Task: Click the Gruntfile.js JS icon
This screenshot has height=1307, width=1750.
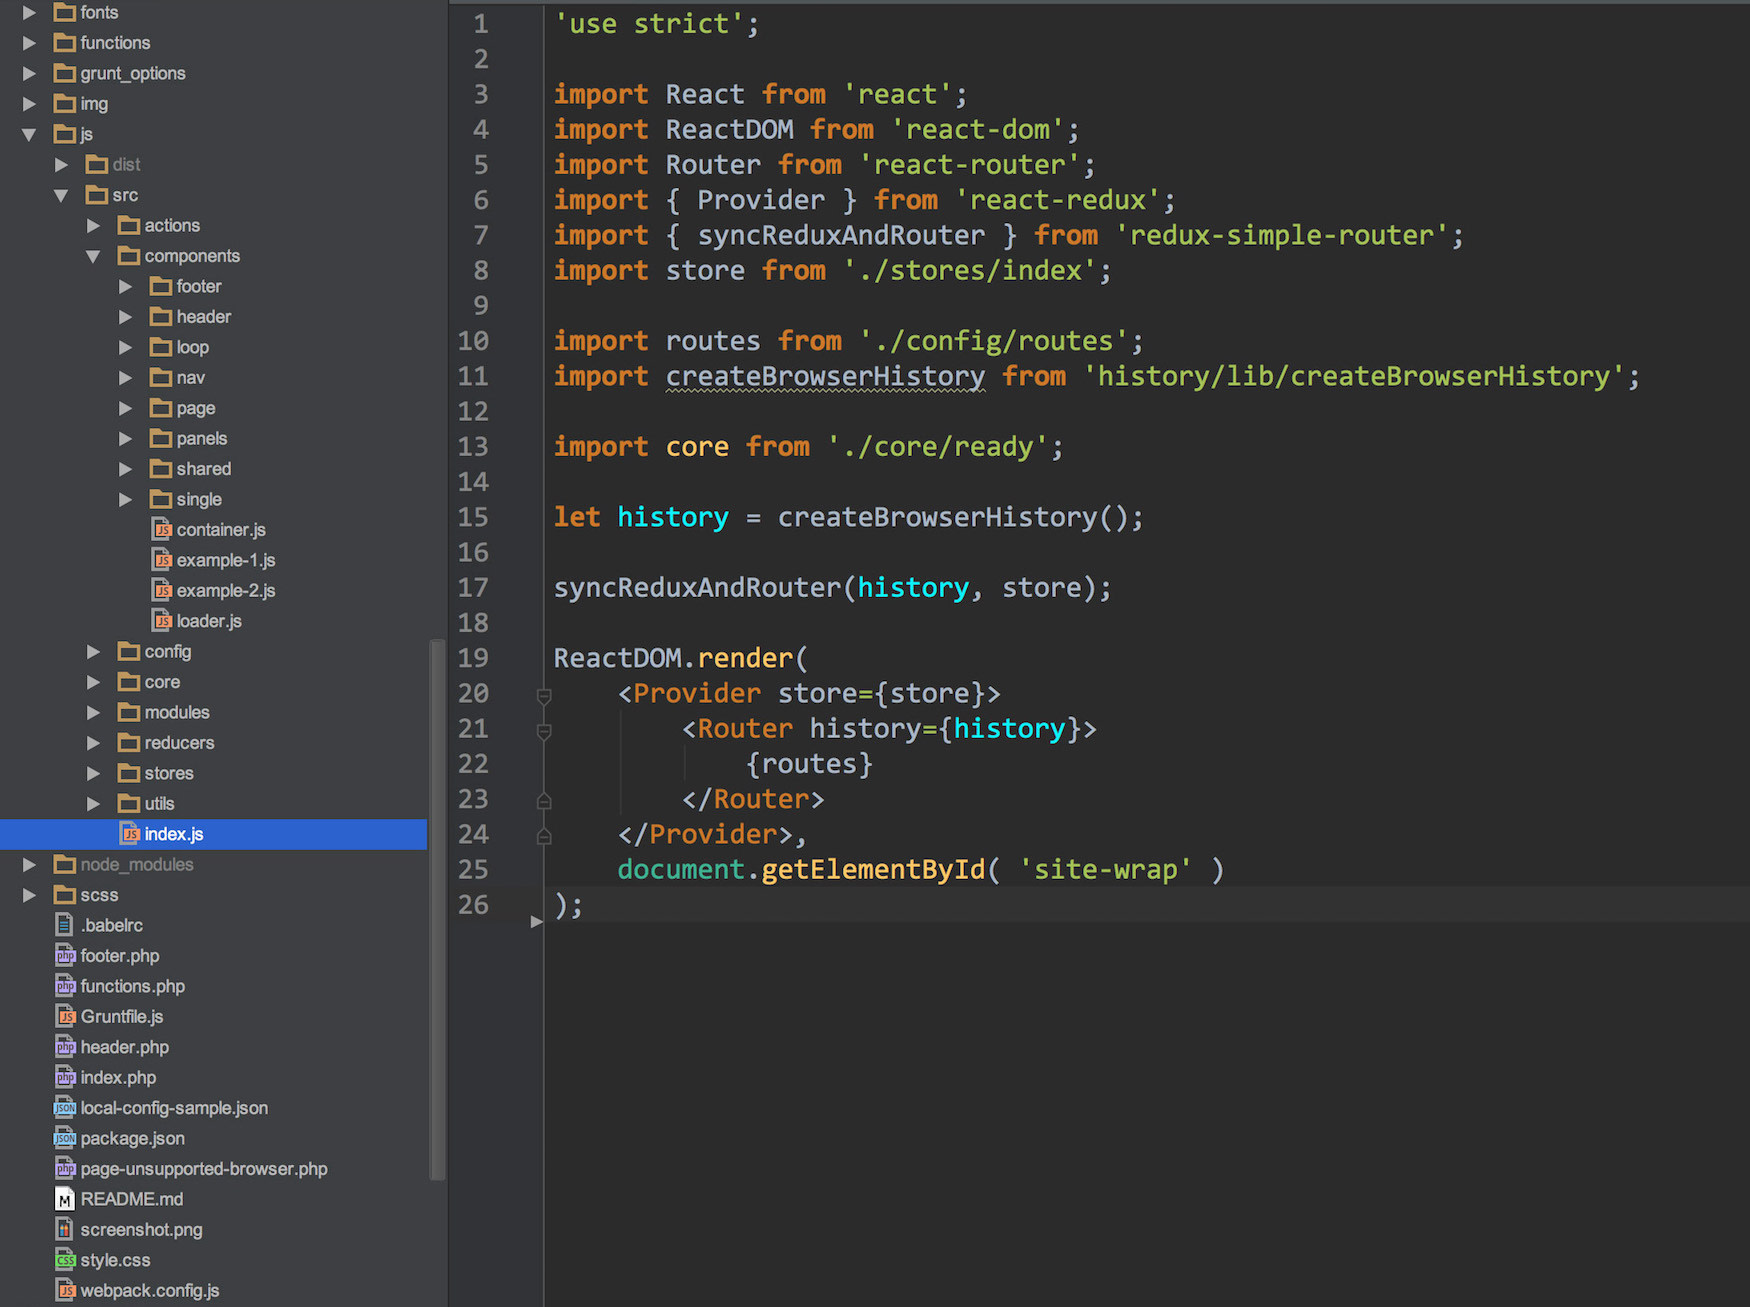Action: (x=65, y=1016)
